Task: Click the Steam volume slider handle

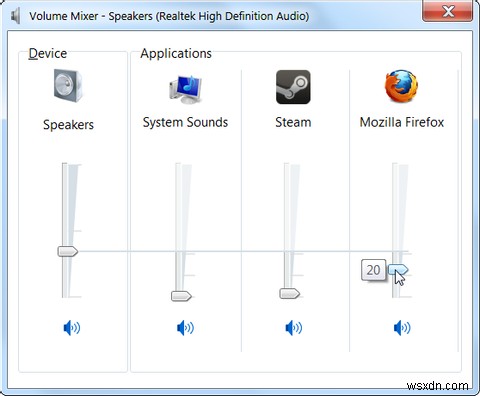Action: [x=289, y=293]
